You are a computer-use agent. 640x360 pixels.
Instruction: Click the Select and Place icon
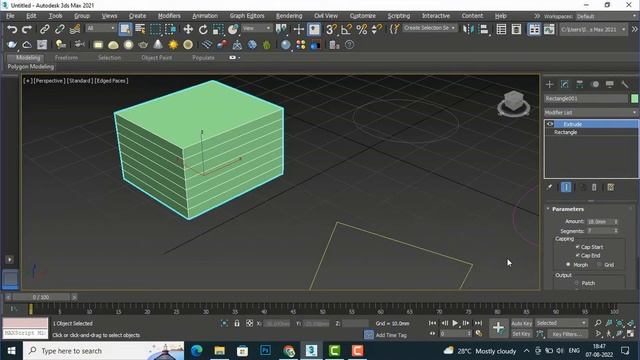[x=233, y=29]
